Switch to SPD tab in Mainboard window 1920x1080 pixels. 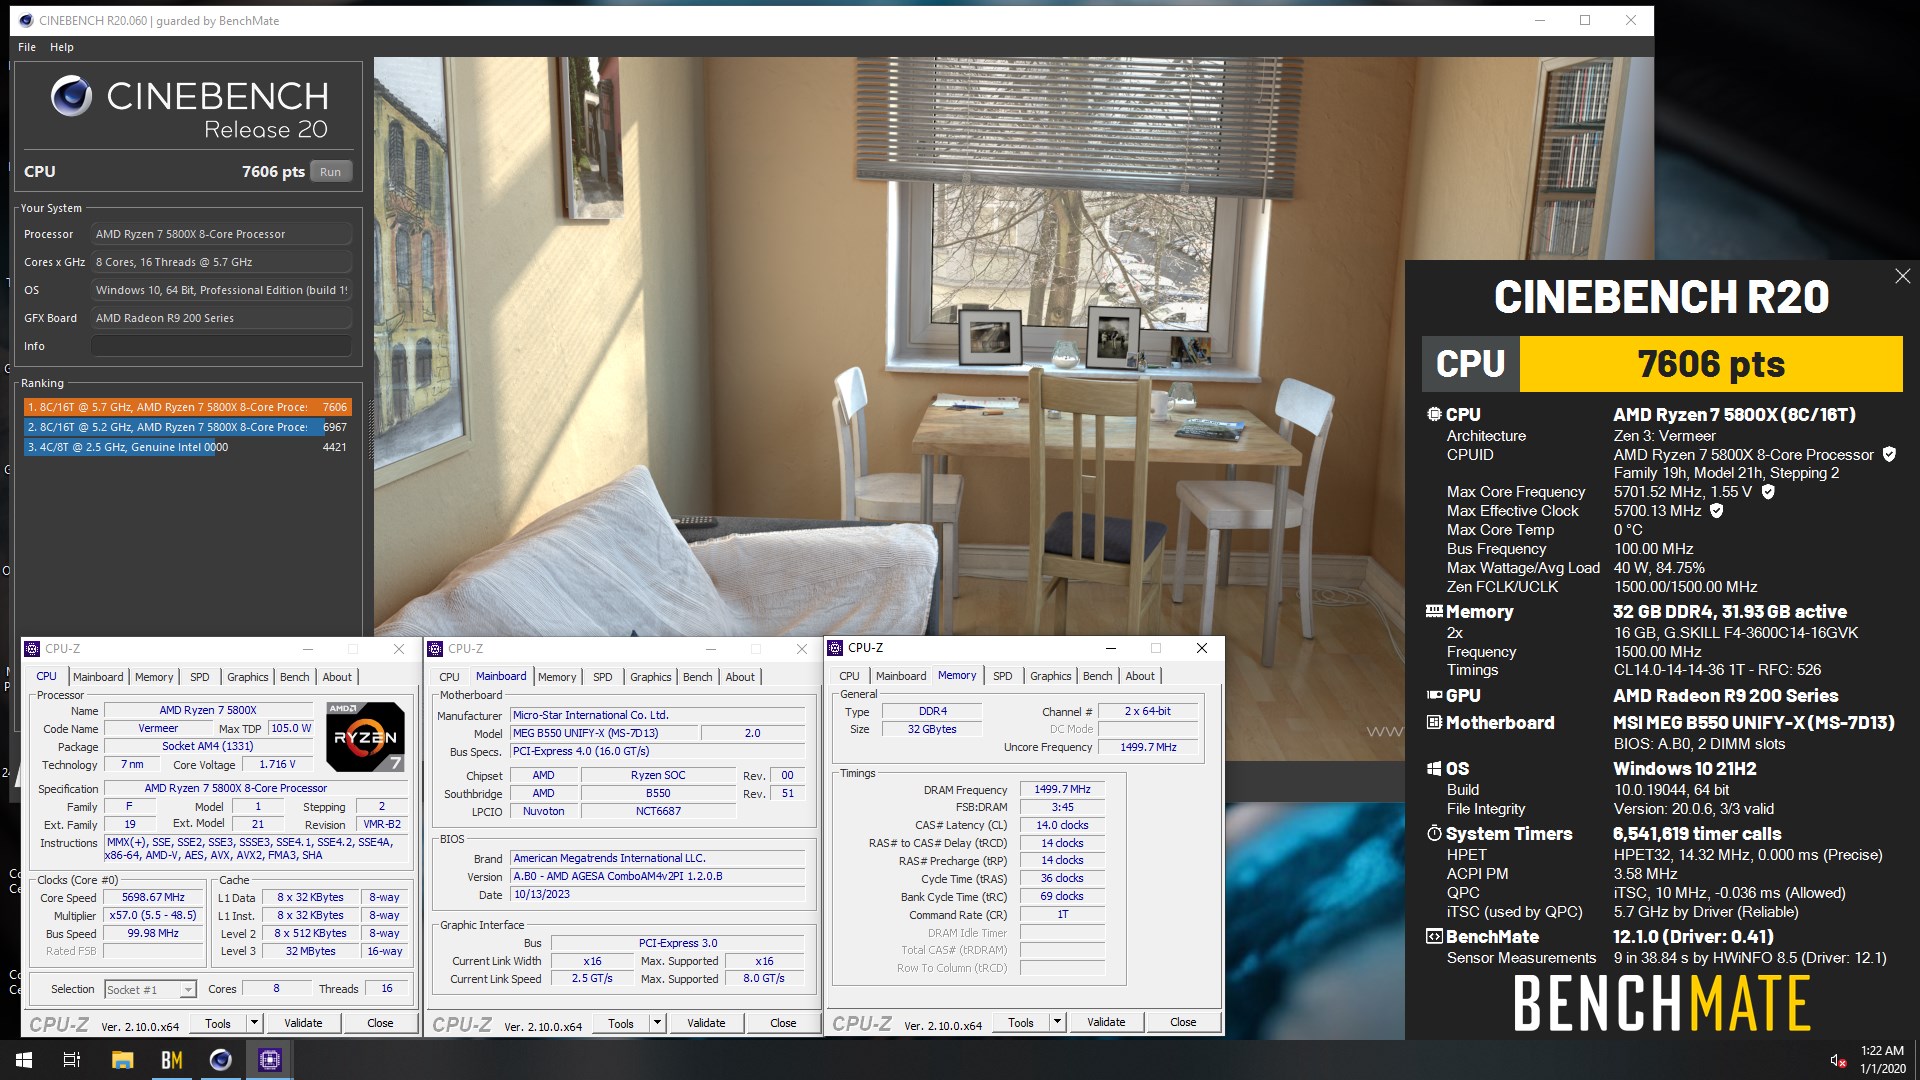tap(602, 677)
